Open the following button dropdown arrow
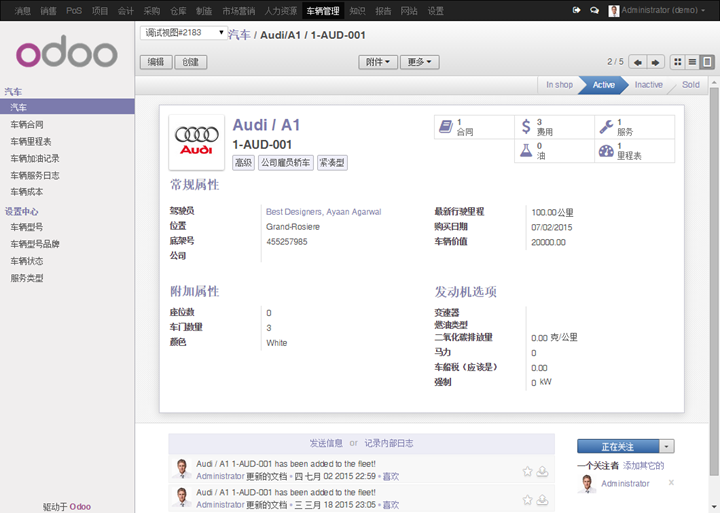 click(x=667, y=446)
